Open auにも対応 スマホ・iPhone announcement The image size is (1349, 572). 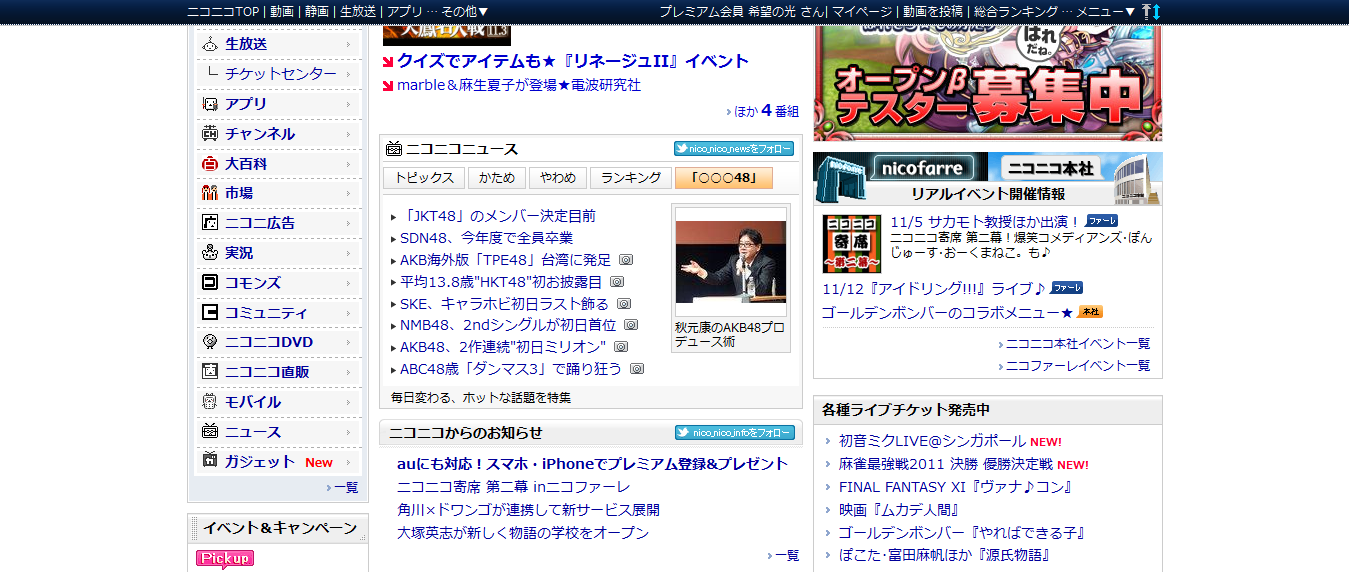point(592,464)
